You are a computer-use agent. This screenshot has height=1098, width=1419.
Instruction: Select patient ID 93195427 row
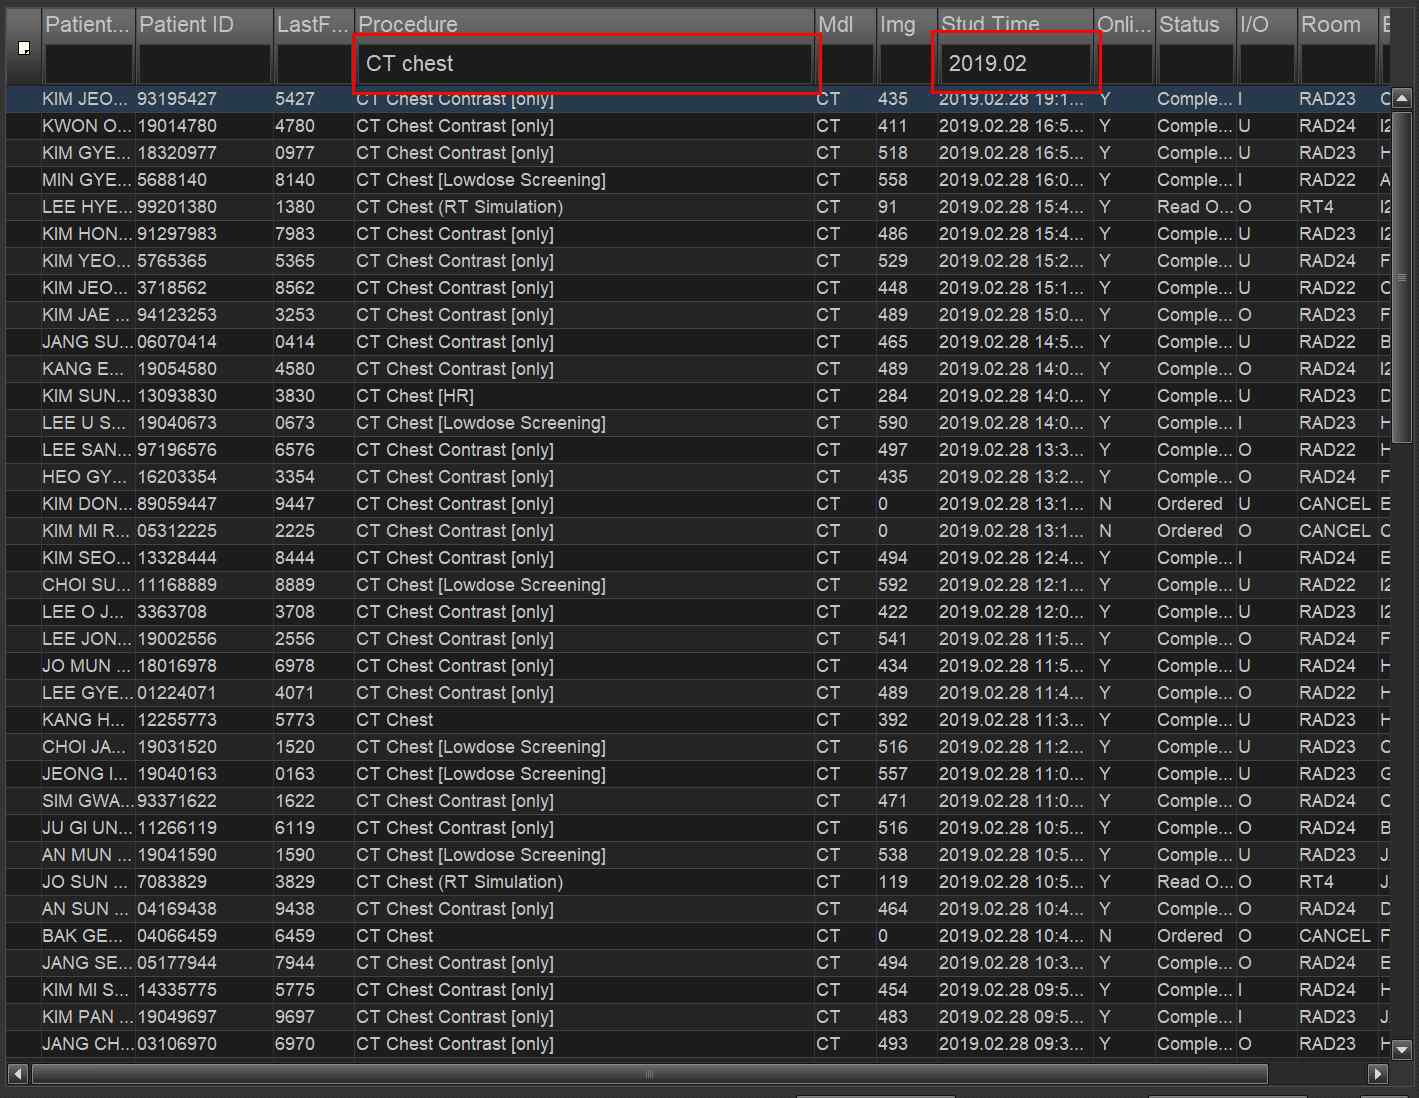point(698,99)
